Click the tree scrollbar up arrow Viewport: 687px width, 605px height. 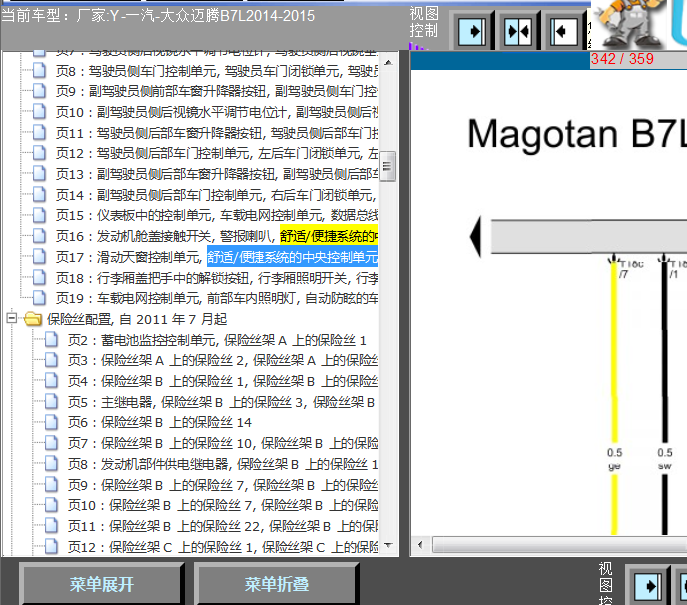(x=388, y=62)
